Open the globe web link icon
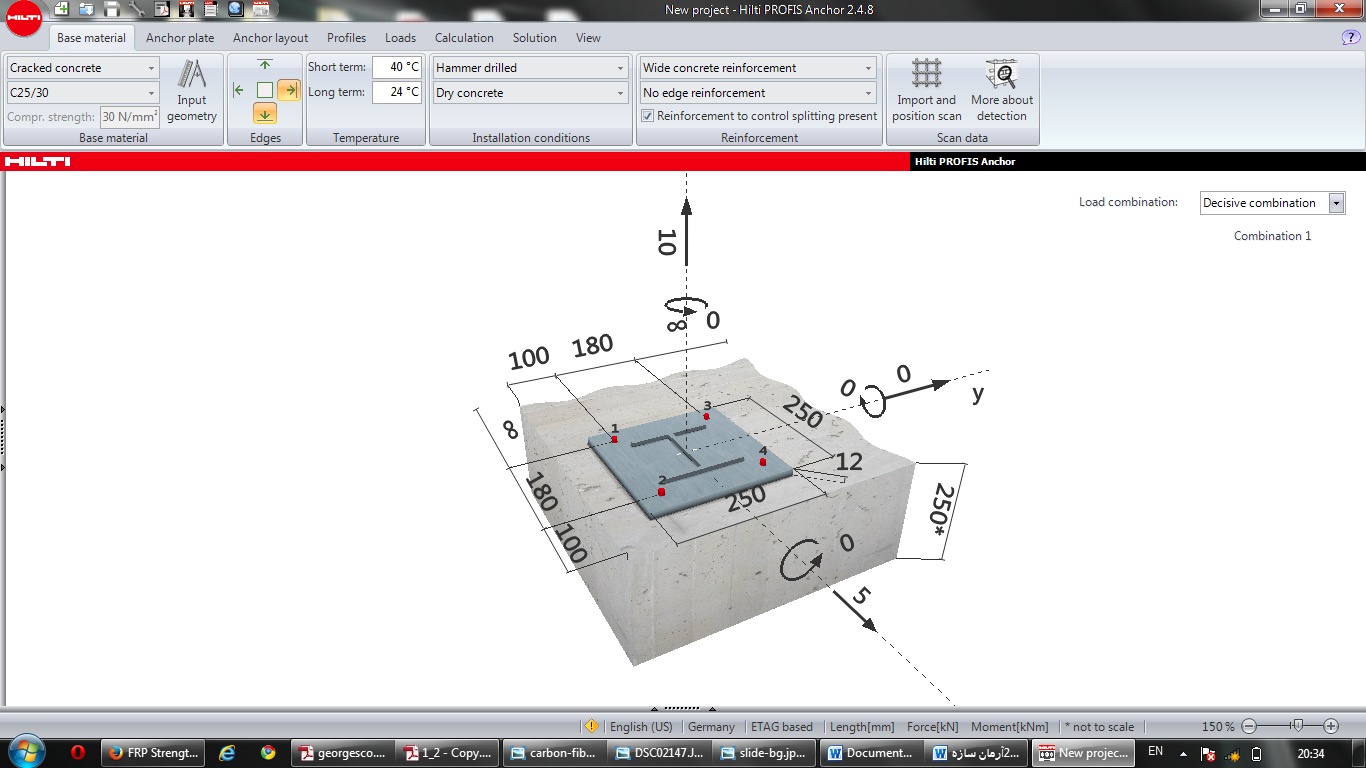Viewport: 1366px width, 768px height. (235, 9)
